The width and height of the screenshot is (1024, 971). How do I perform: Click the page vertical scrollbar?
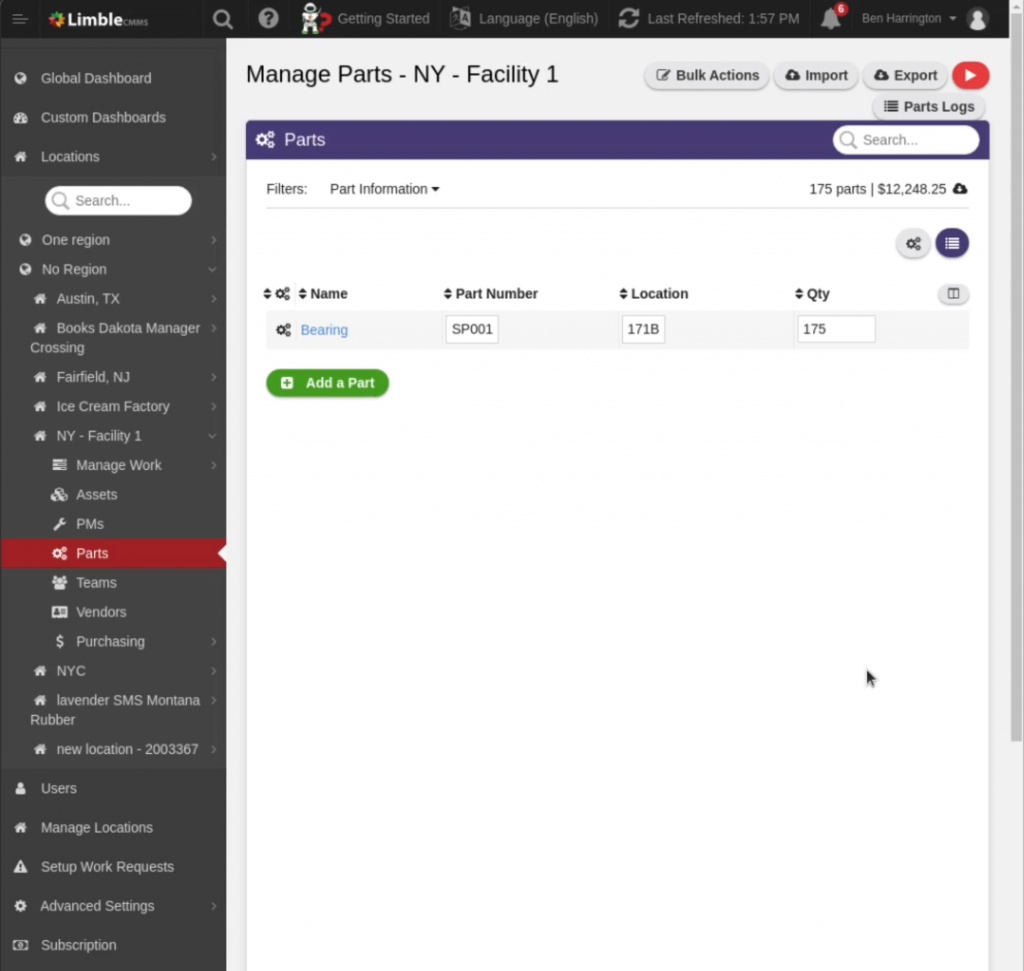pyautogui.click(x=1016, y=375)
